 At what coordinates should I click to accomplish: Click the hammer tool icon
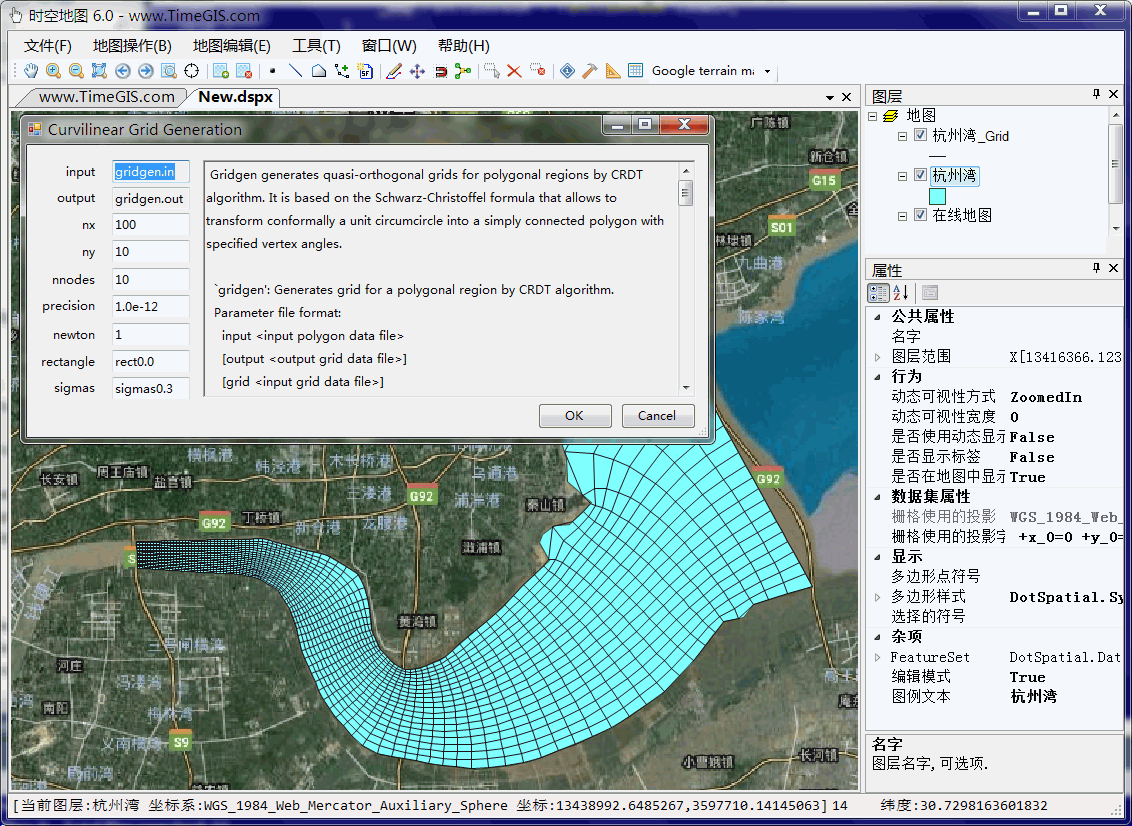coord(590,71)
